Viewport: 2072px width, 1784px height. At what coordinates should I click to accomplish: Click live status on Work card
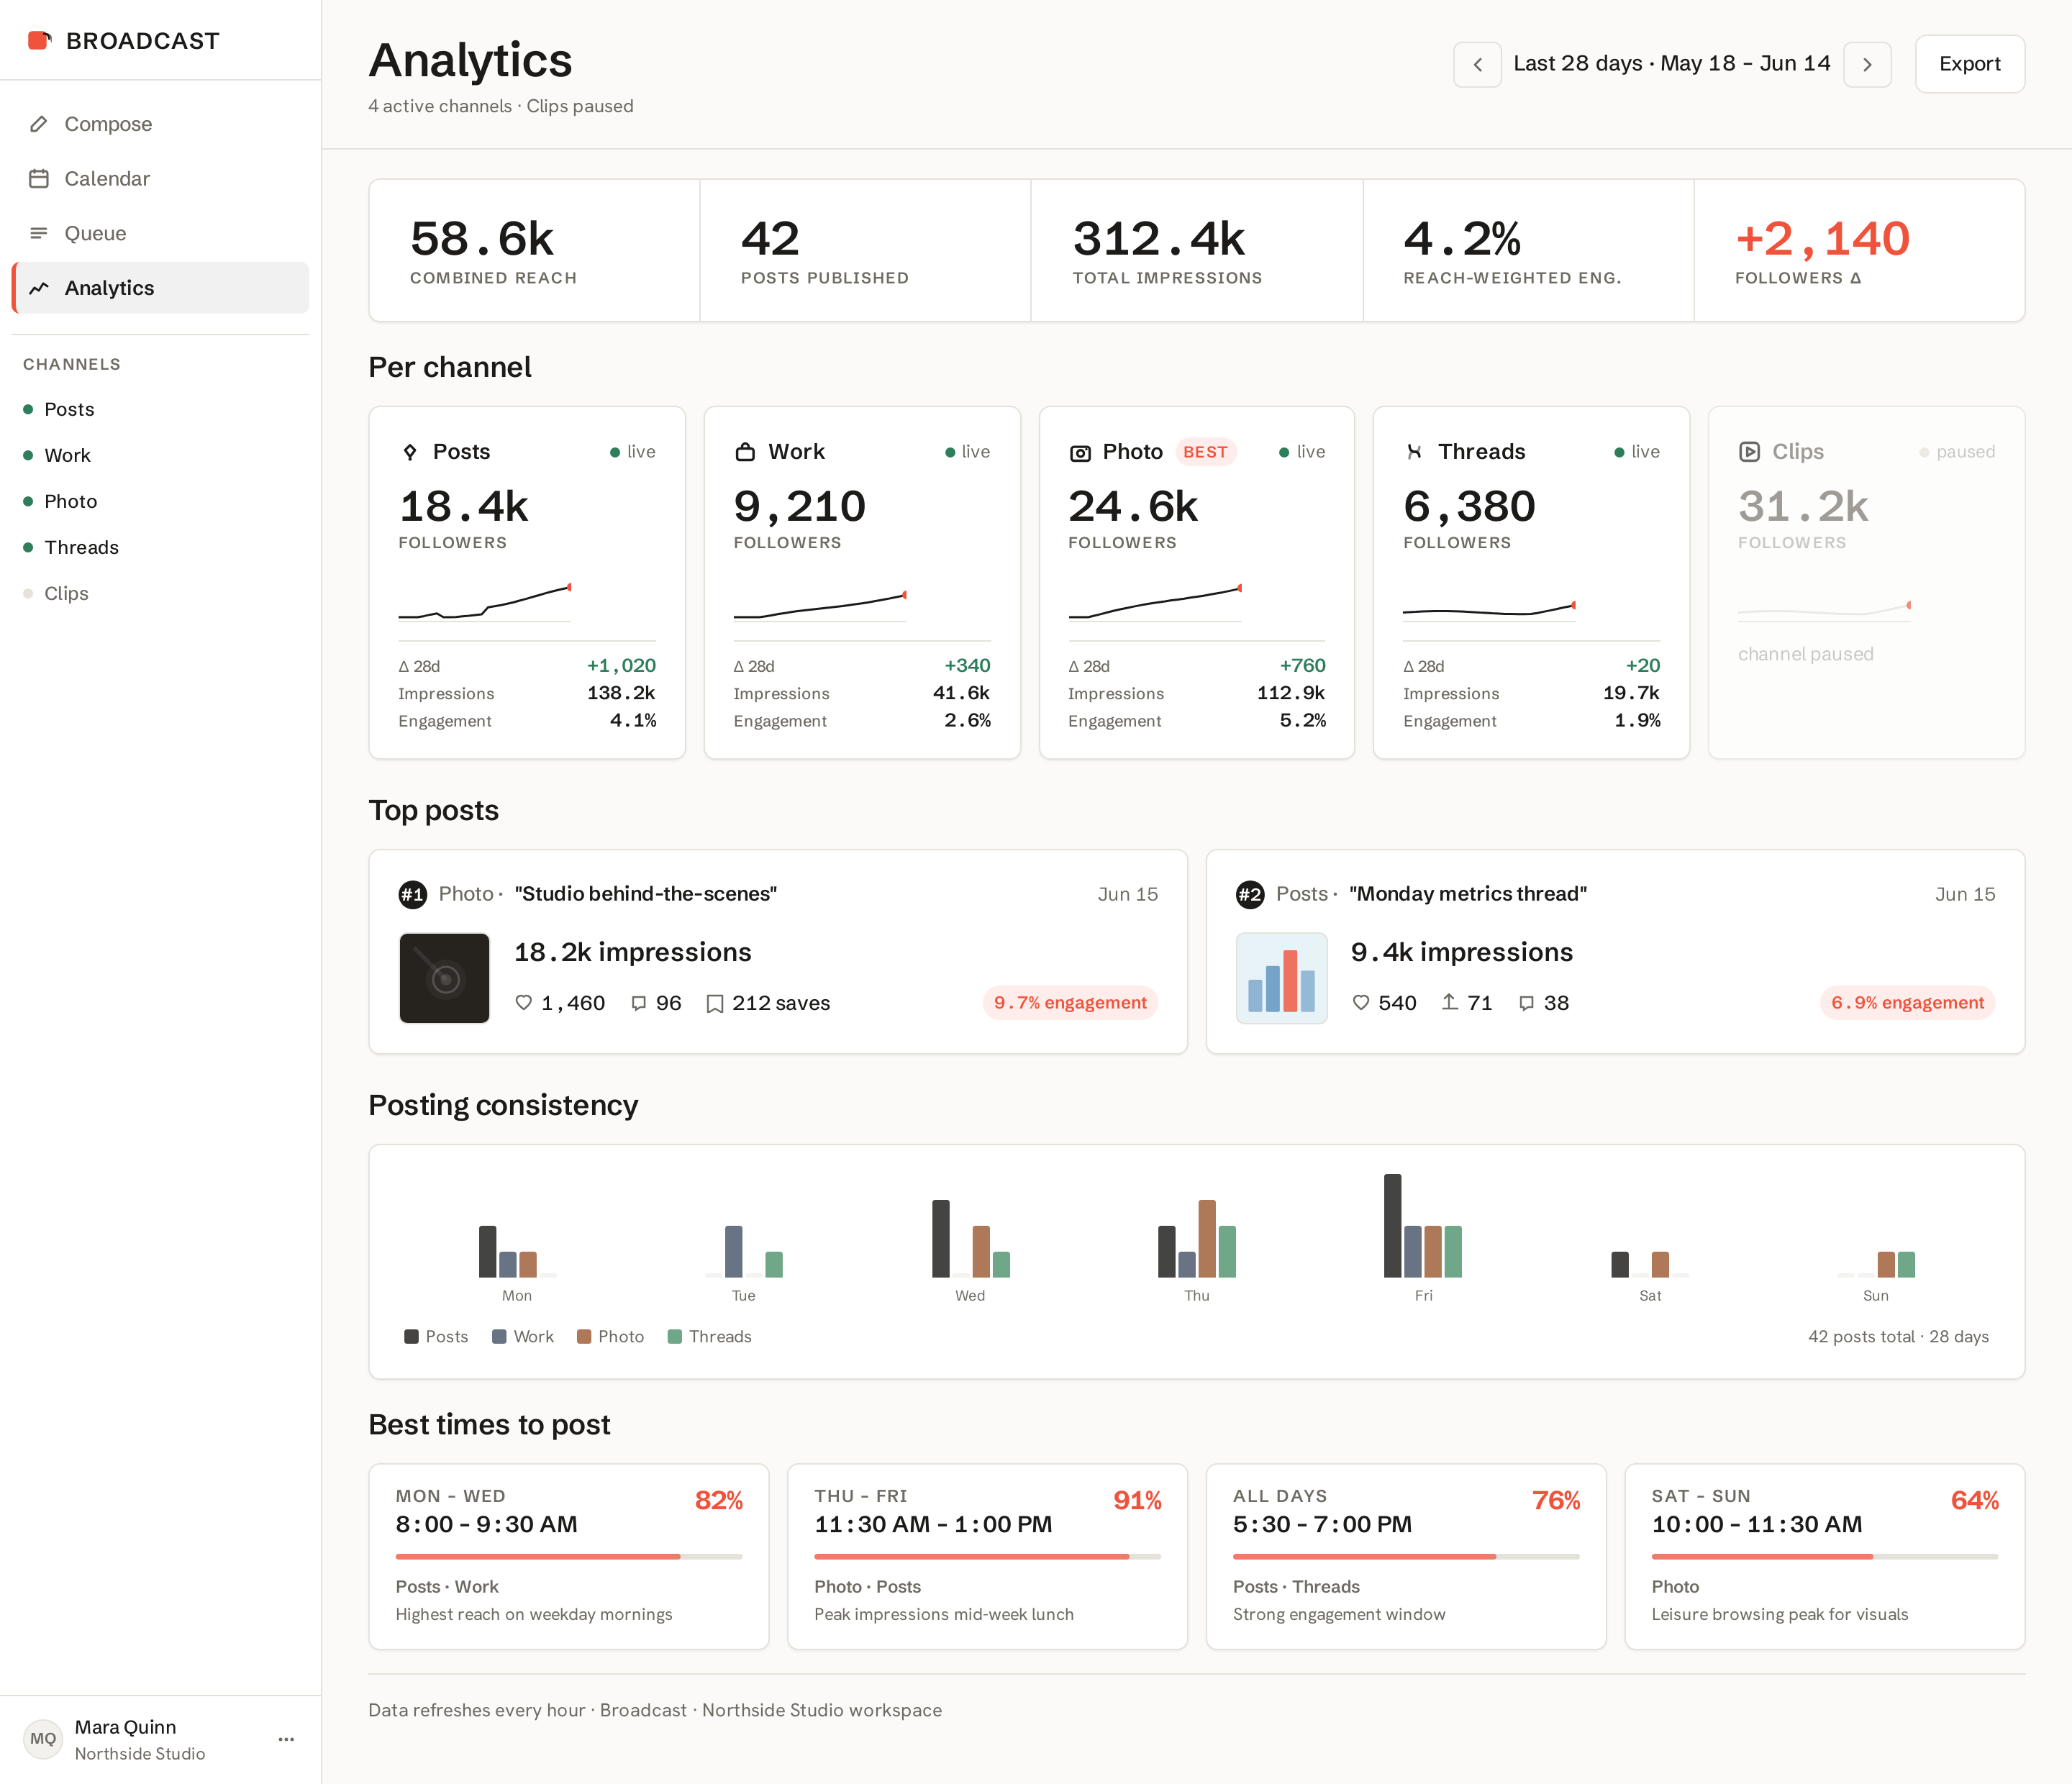pyautogui.click(x=968, y=452)
